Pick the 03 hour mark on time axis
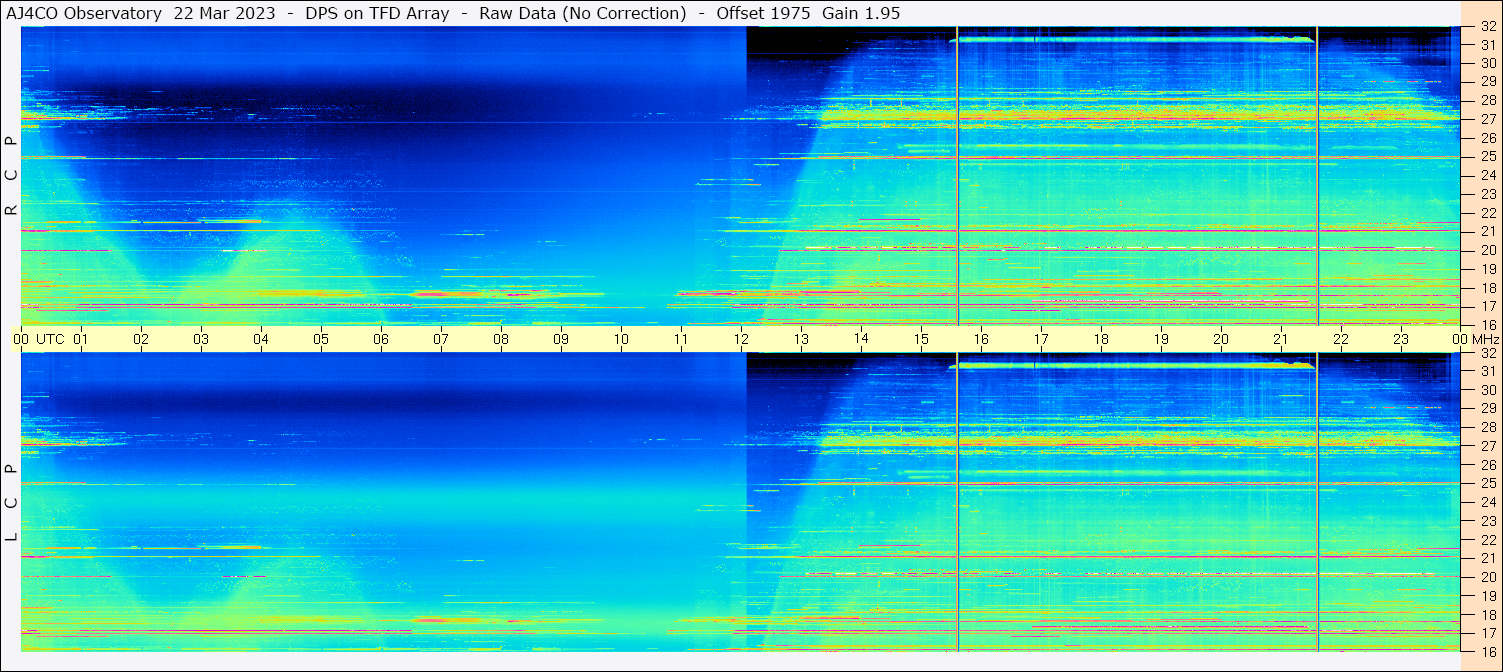1503x672 pixels. [x=201, y=339]
